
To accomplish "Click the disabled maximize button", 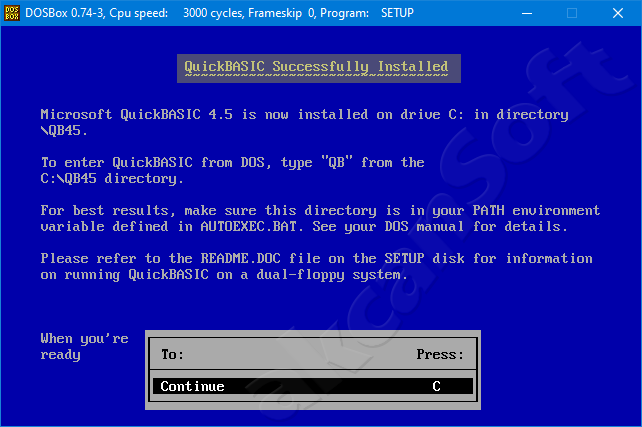I will pyautogui.click(x=572, y=13).
